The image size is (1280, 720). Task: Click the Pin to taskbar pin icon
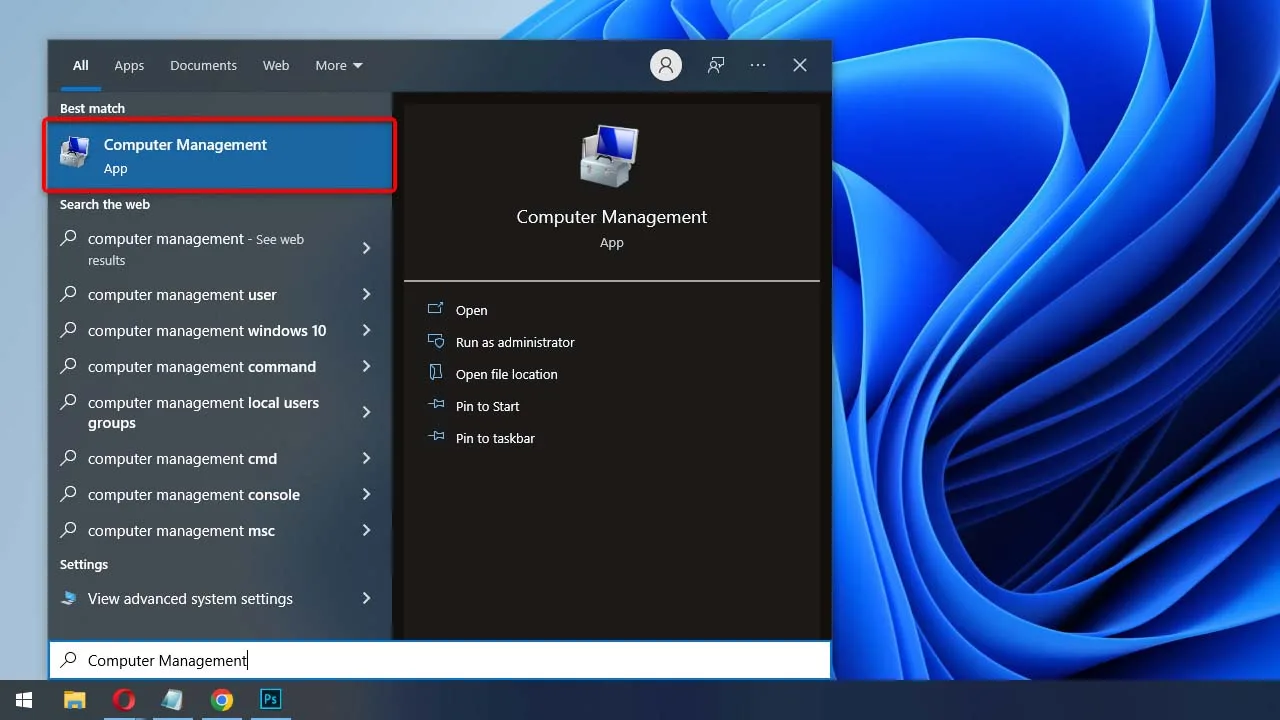point(435,437)
